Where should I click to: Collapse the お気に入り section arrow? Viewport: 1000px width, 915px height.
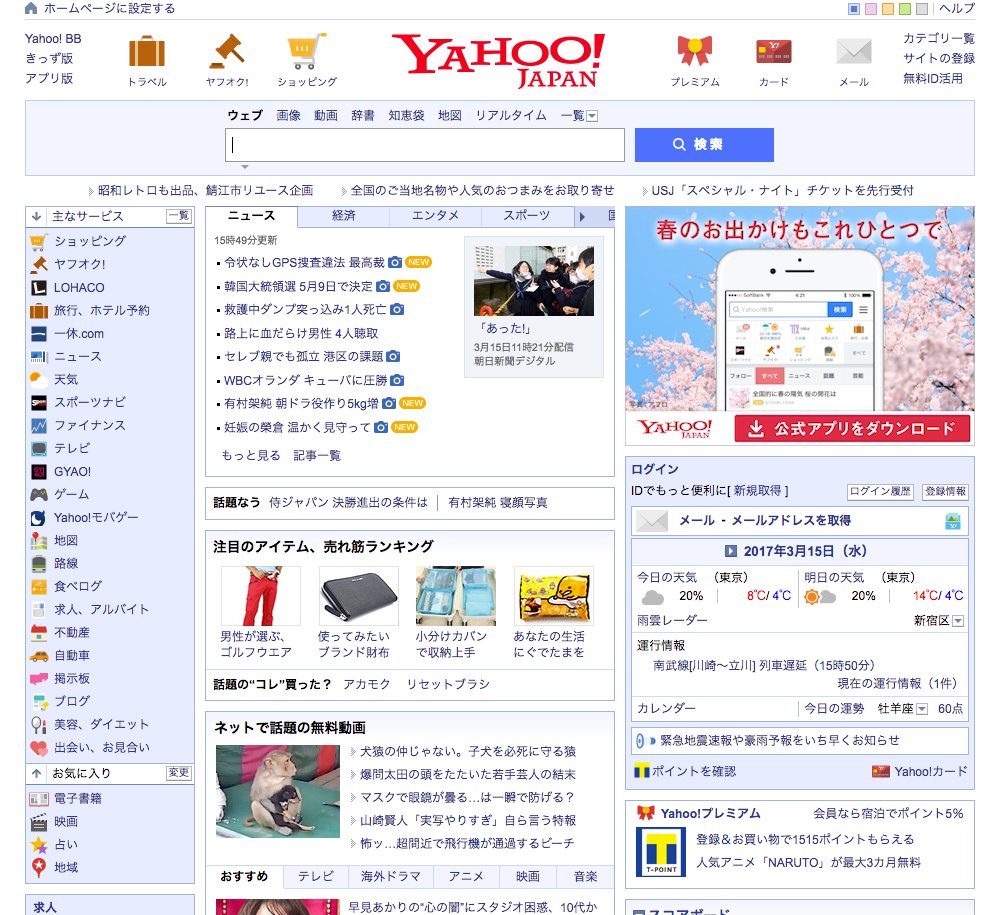(36, 773)
